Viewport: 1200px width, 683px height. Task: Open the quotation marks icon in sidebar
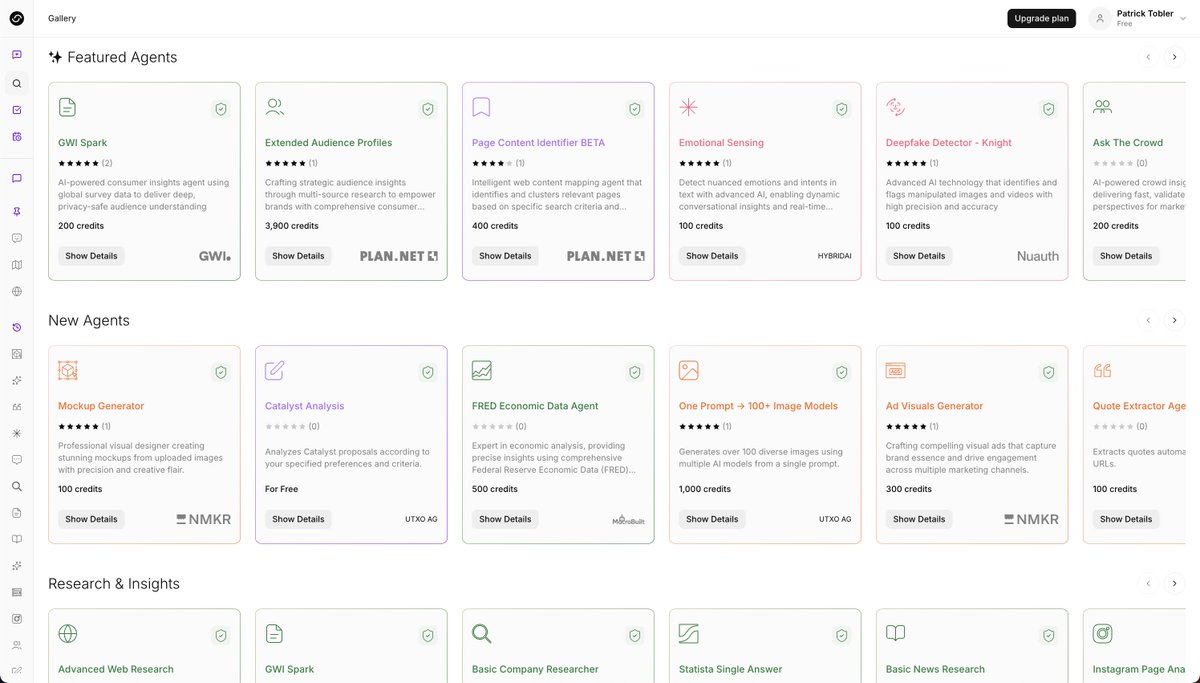(x=16, y=407)
